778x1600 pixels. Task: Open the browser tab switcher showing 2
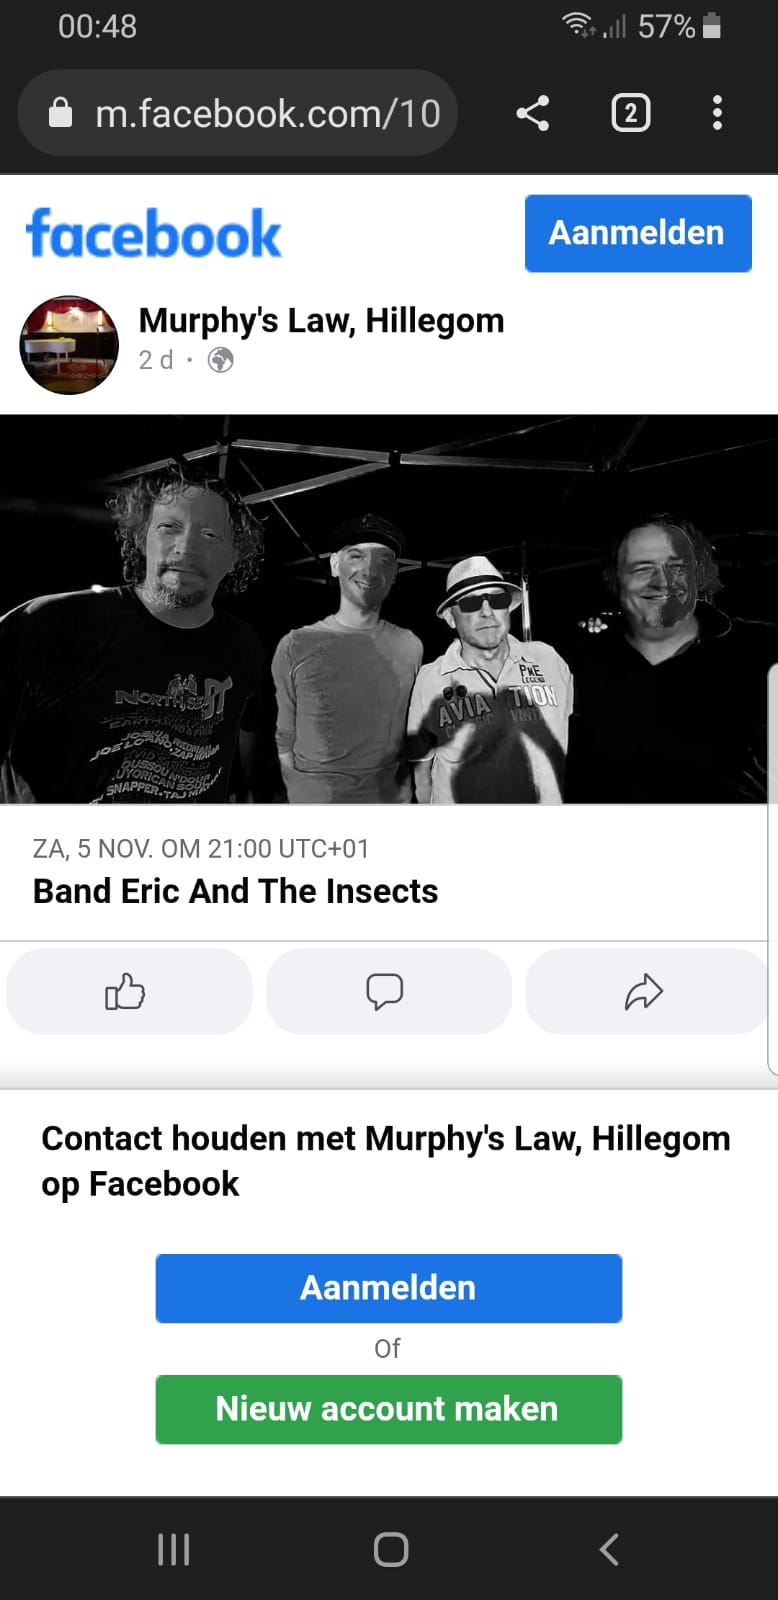pos(630,113)
